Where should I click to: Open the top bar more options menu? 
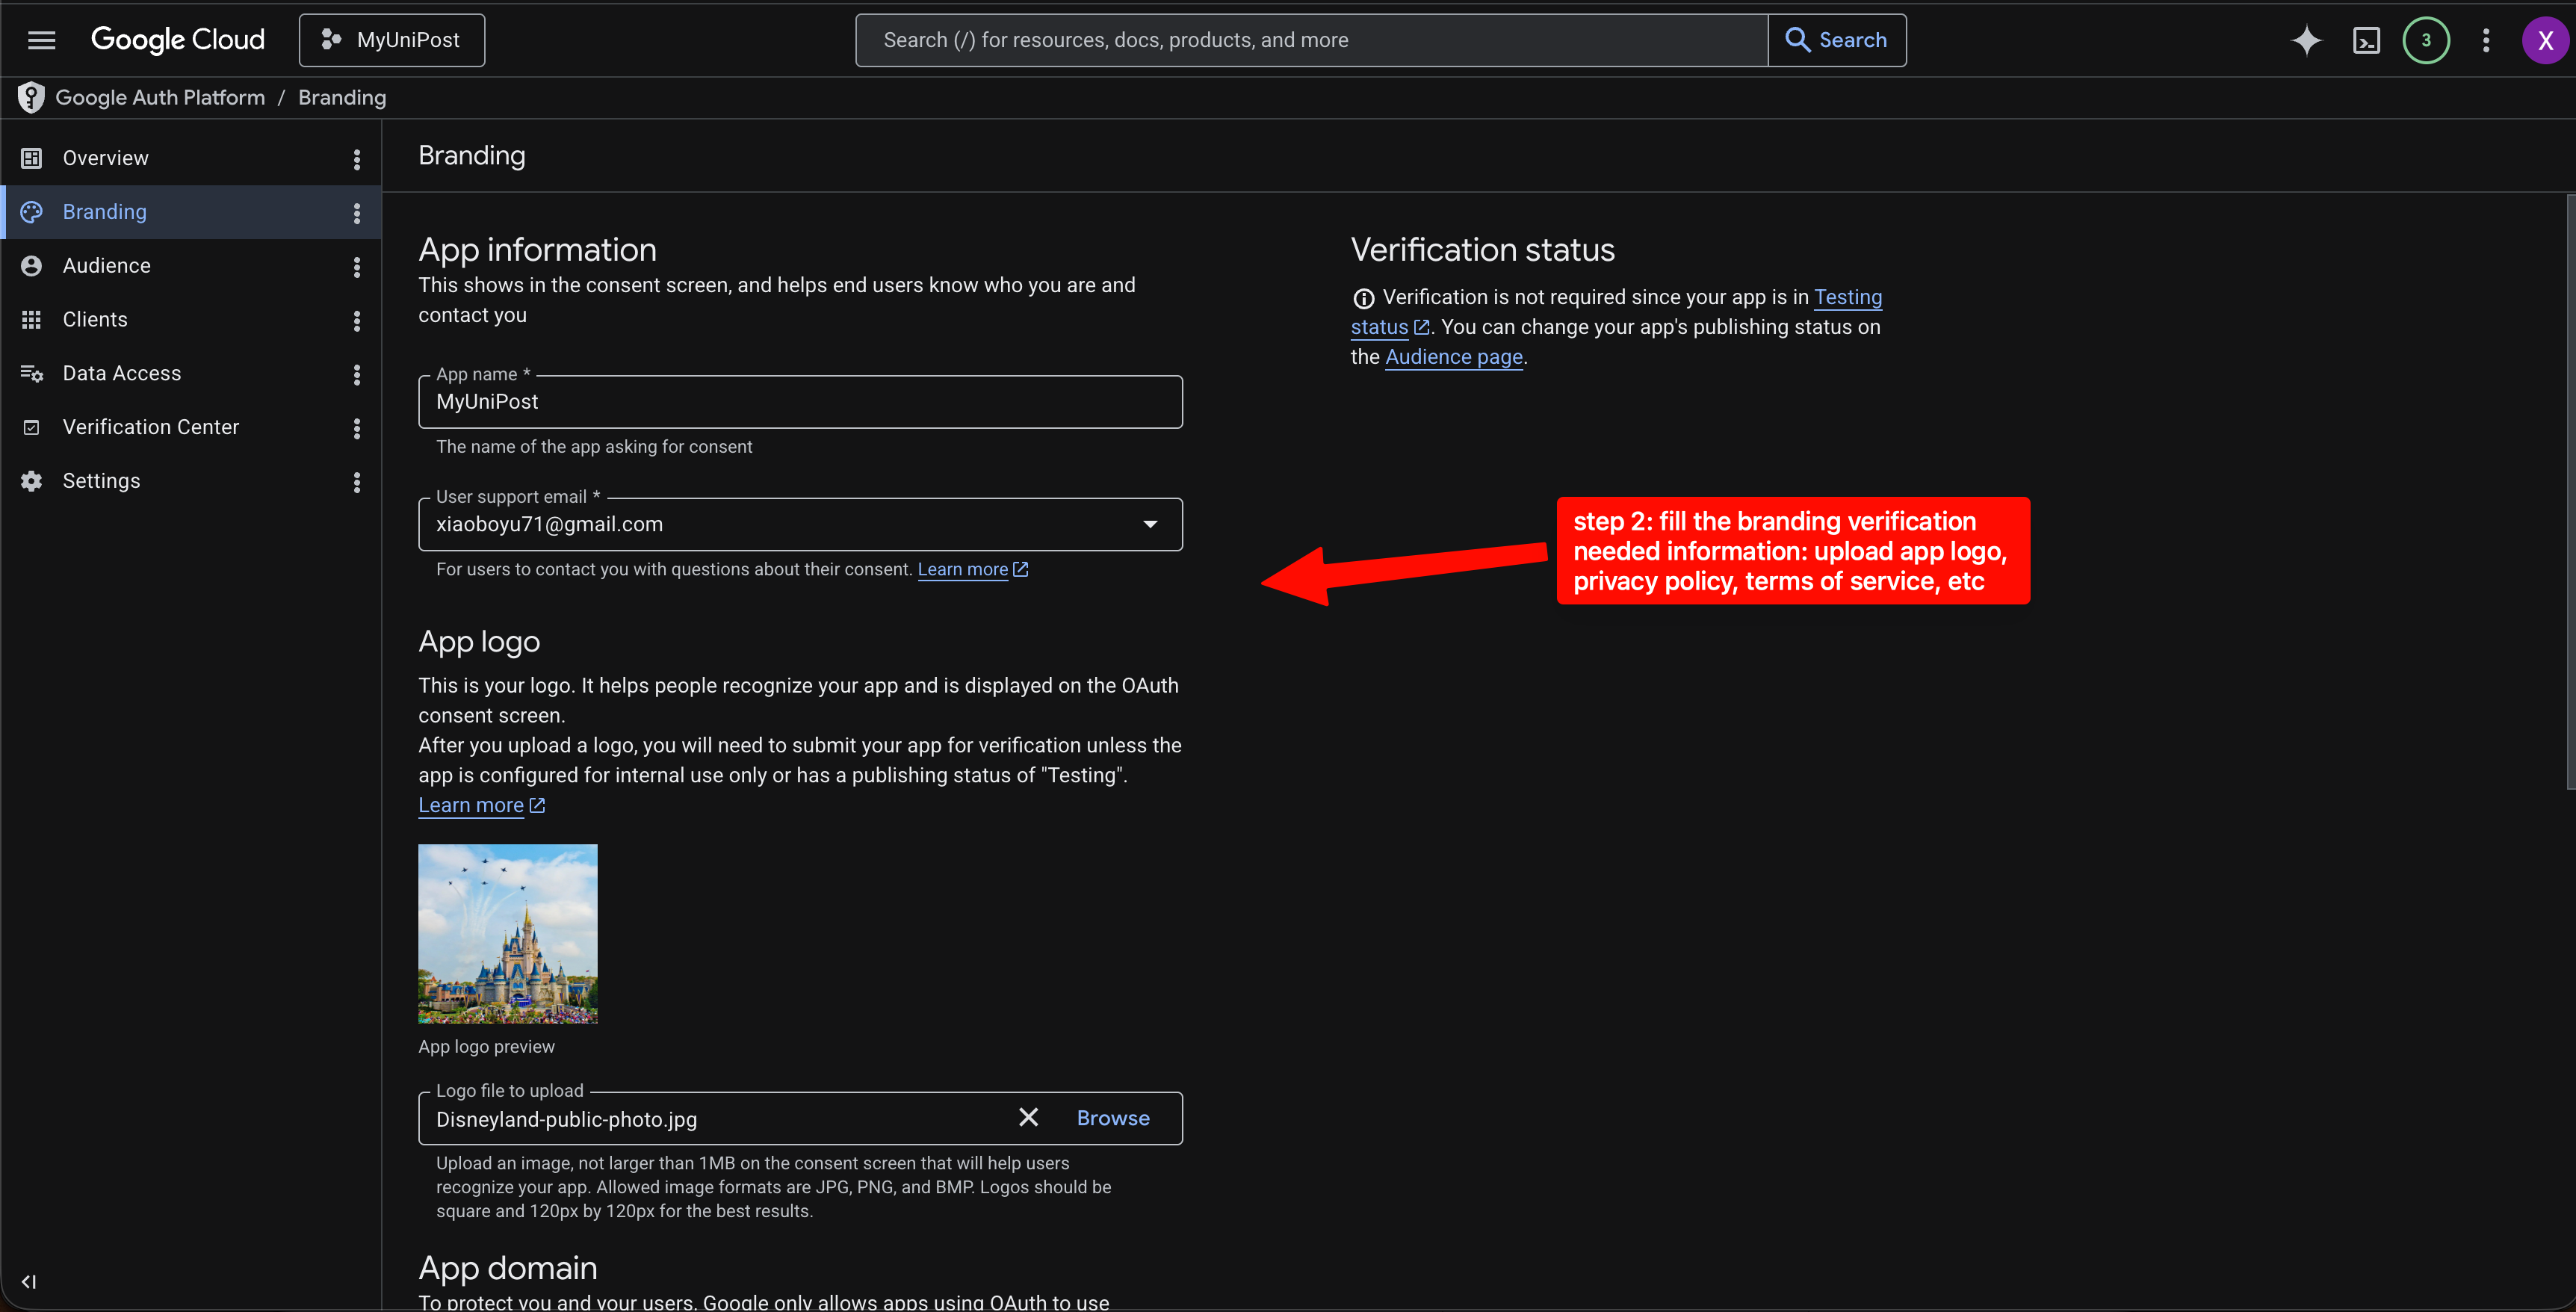2486,40
